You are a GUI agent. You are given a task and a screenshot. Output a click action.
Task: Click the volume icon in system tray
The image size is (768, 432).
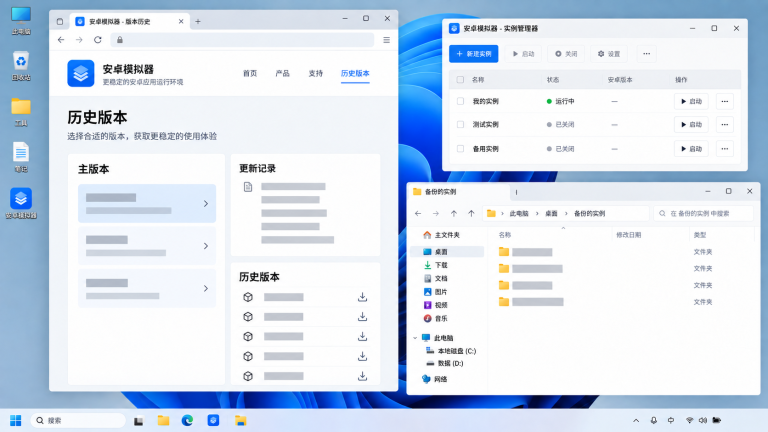coord(703,420)
